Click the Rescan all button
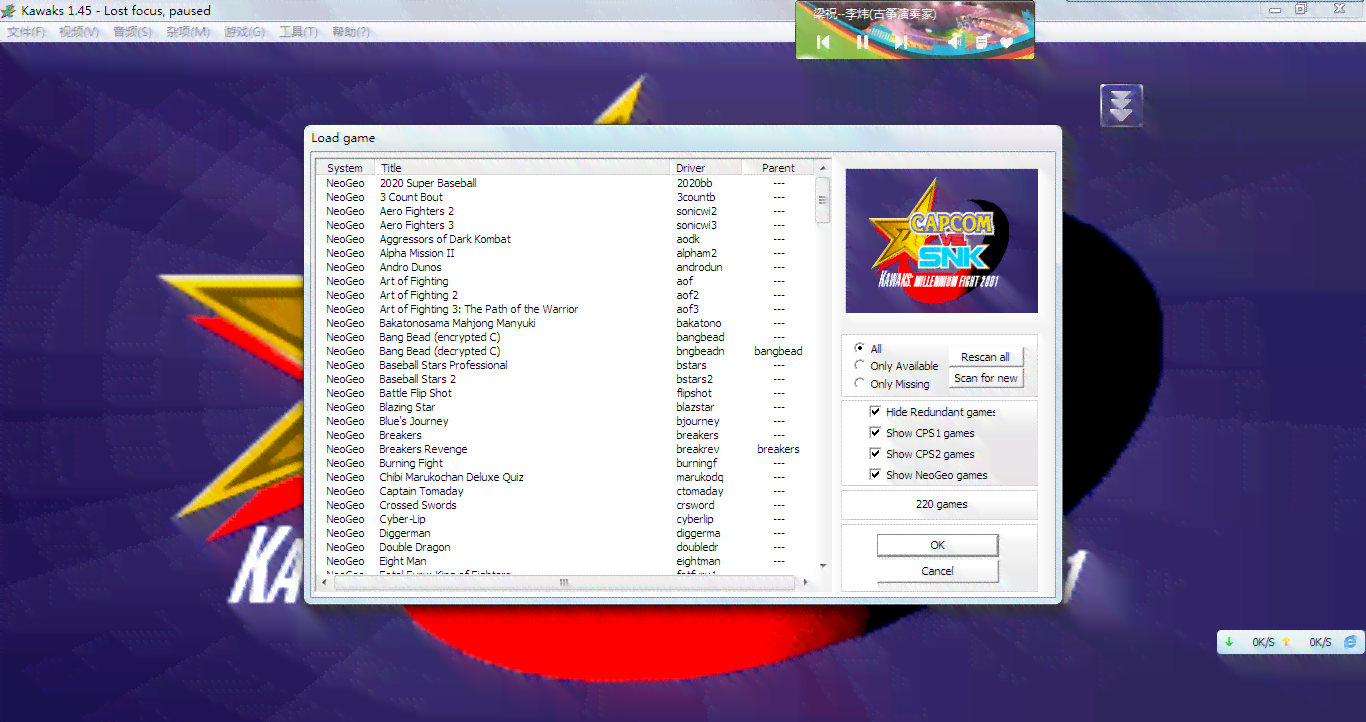 (985, 357)
